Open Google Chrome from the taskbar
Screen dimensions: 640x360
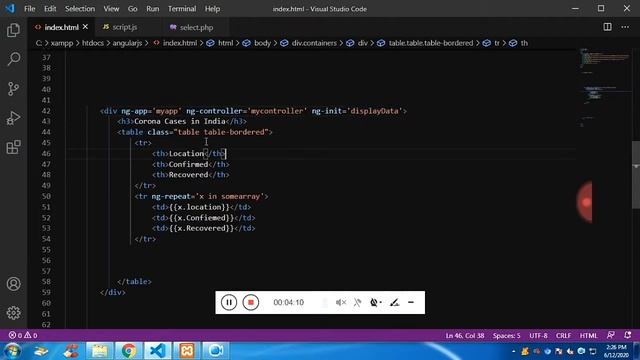pos(129,351)
